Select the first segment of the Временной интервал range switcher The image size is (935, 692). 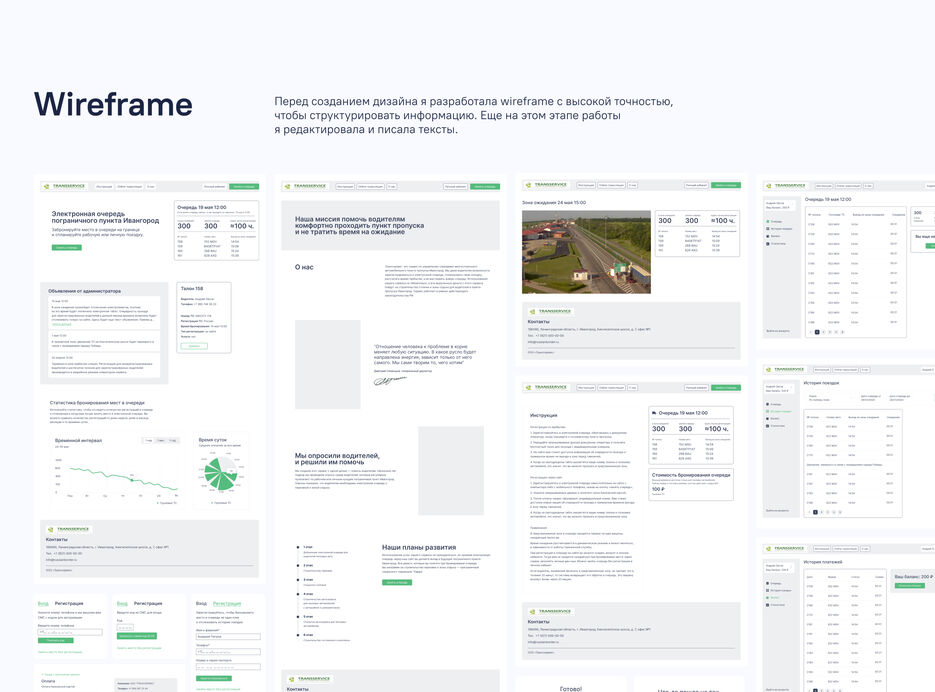click(148, 441)
